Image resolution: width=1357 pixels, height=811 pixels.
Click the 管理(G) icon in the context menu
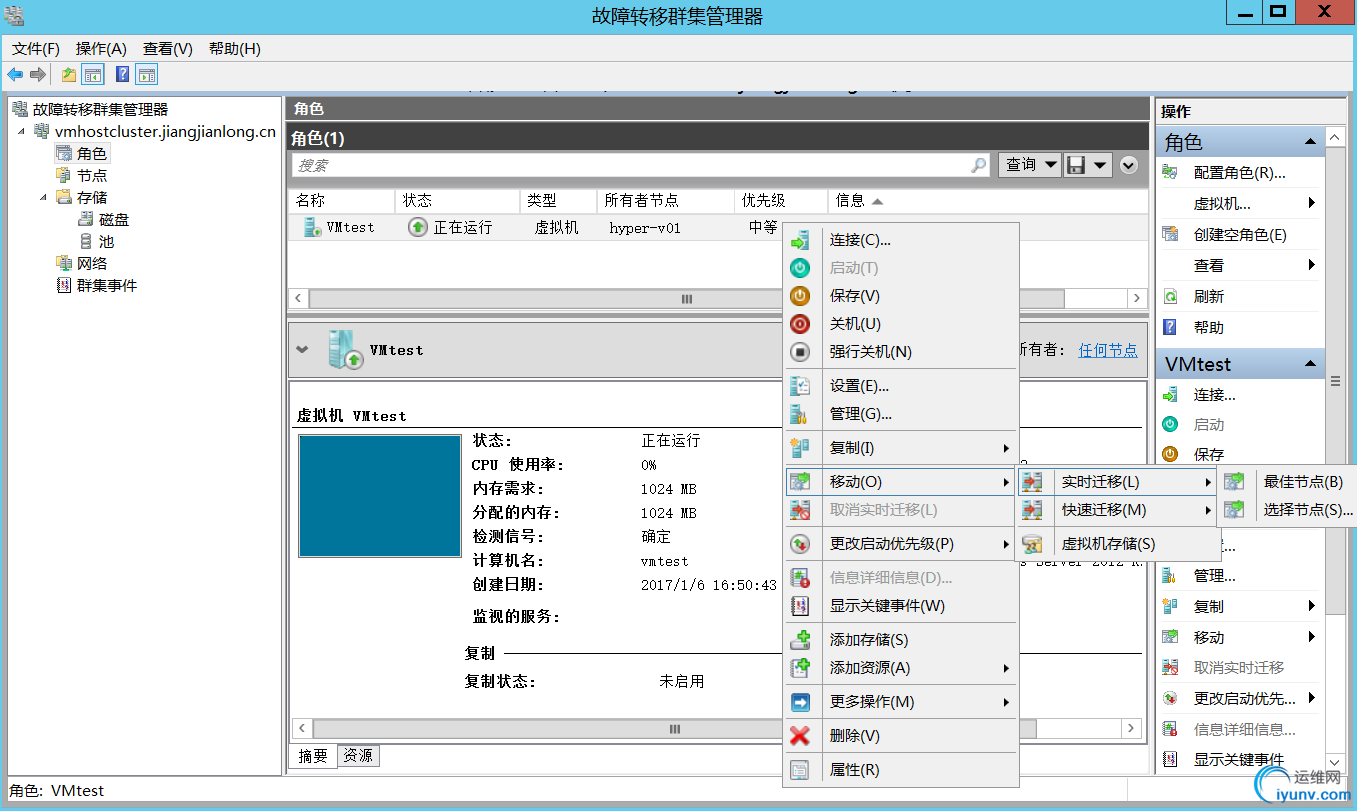pos(800,414)
